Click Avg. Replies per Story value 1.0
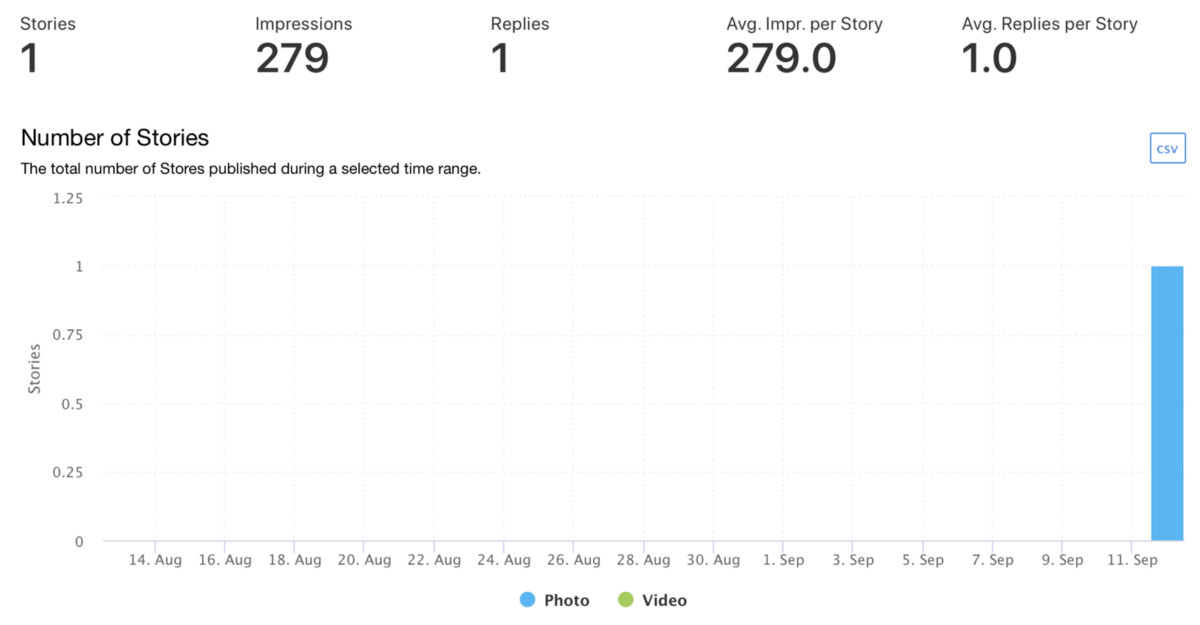The height and width of the screenshot is (625, 1200). 989,59
